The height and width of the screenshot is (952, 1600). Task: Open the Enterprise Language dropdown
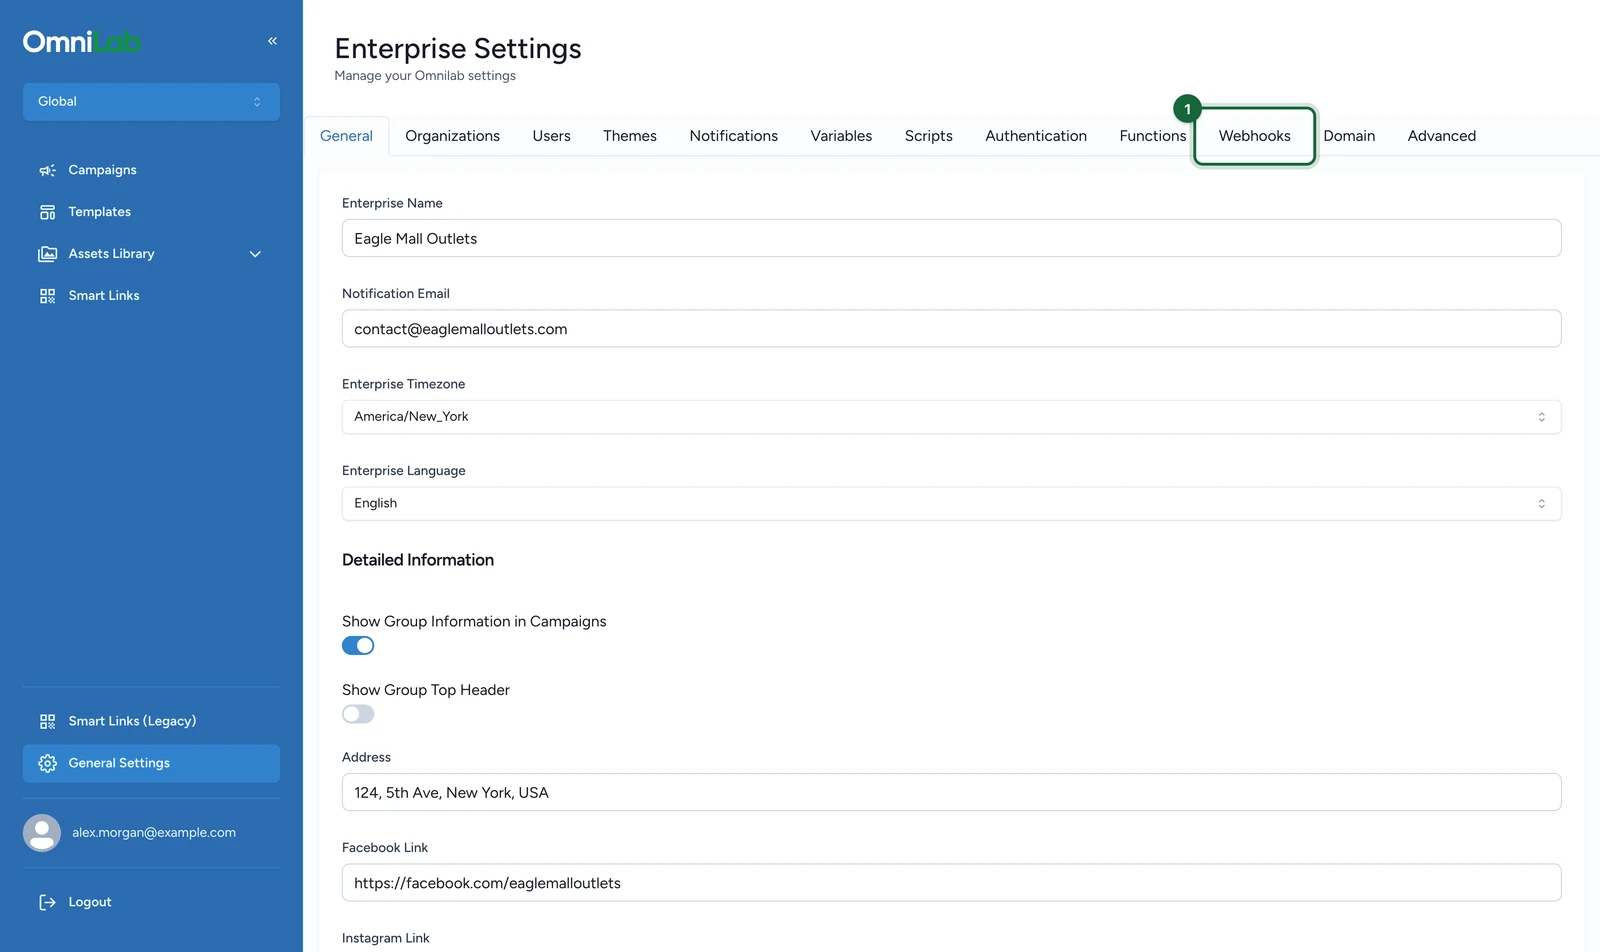click(x=951, y=504)
